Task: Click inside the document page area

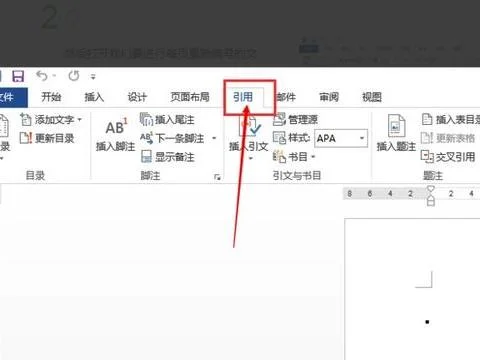Action: pyautogui.click(x=413, y=289)
